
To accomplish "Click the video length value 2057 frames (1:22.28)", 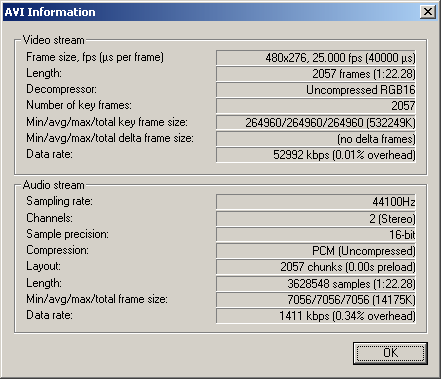I will tap(316, 74).
